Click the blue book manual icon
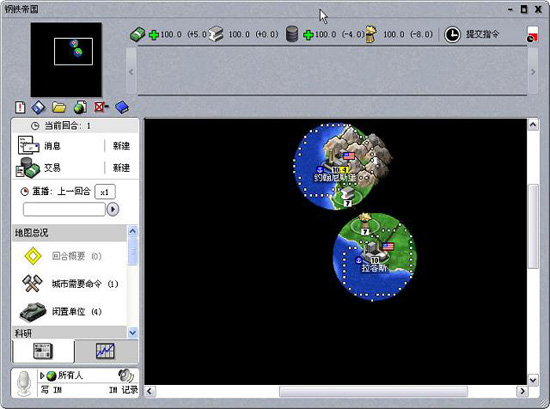Image resolution: width=550 pixels, height=409 pixels. click(x=122, y=107)
